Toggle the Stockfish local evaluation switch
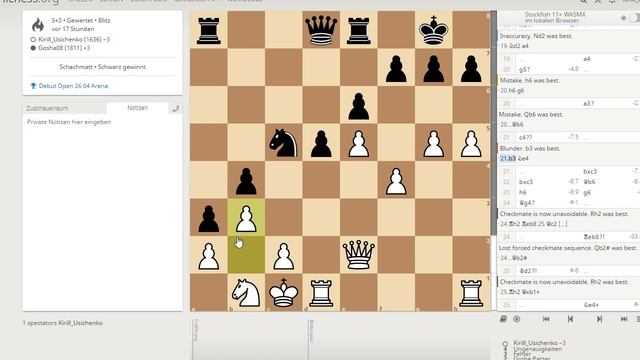This screenshot has width=640, height=360. [x=635, y=18]
